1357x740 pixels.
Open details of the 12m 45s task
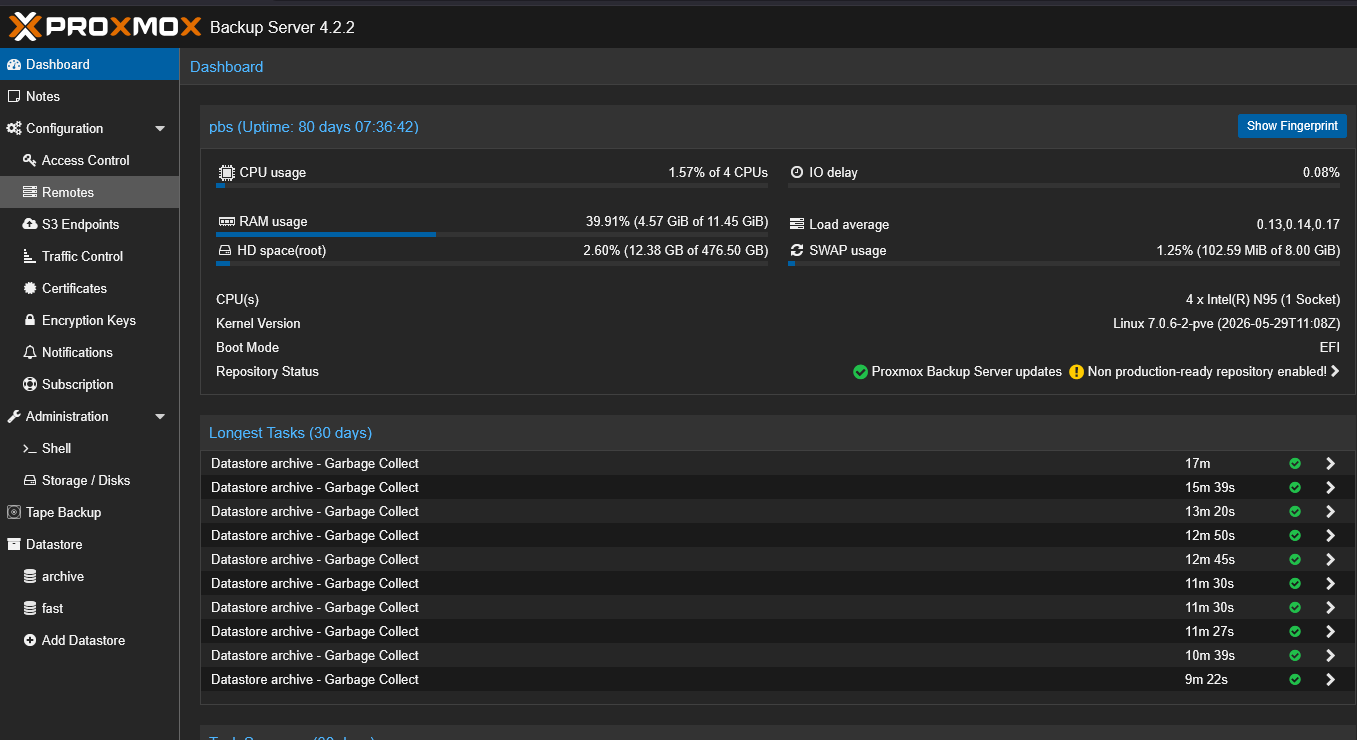pyautogui.click(x=1330, y=559)
